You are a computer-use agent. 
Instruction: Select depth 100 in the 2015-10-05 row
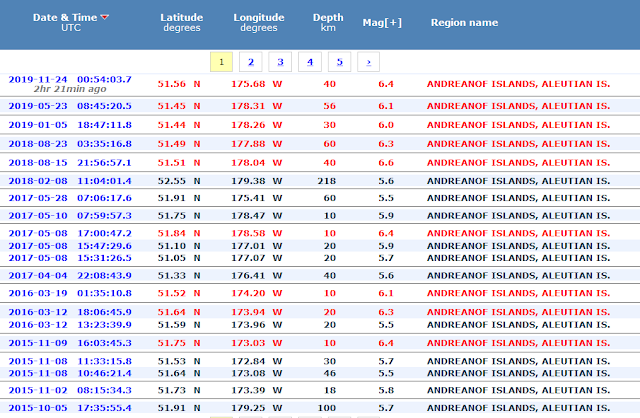click(x=327, y=408)
